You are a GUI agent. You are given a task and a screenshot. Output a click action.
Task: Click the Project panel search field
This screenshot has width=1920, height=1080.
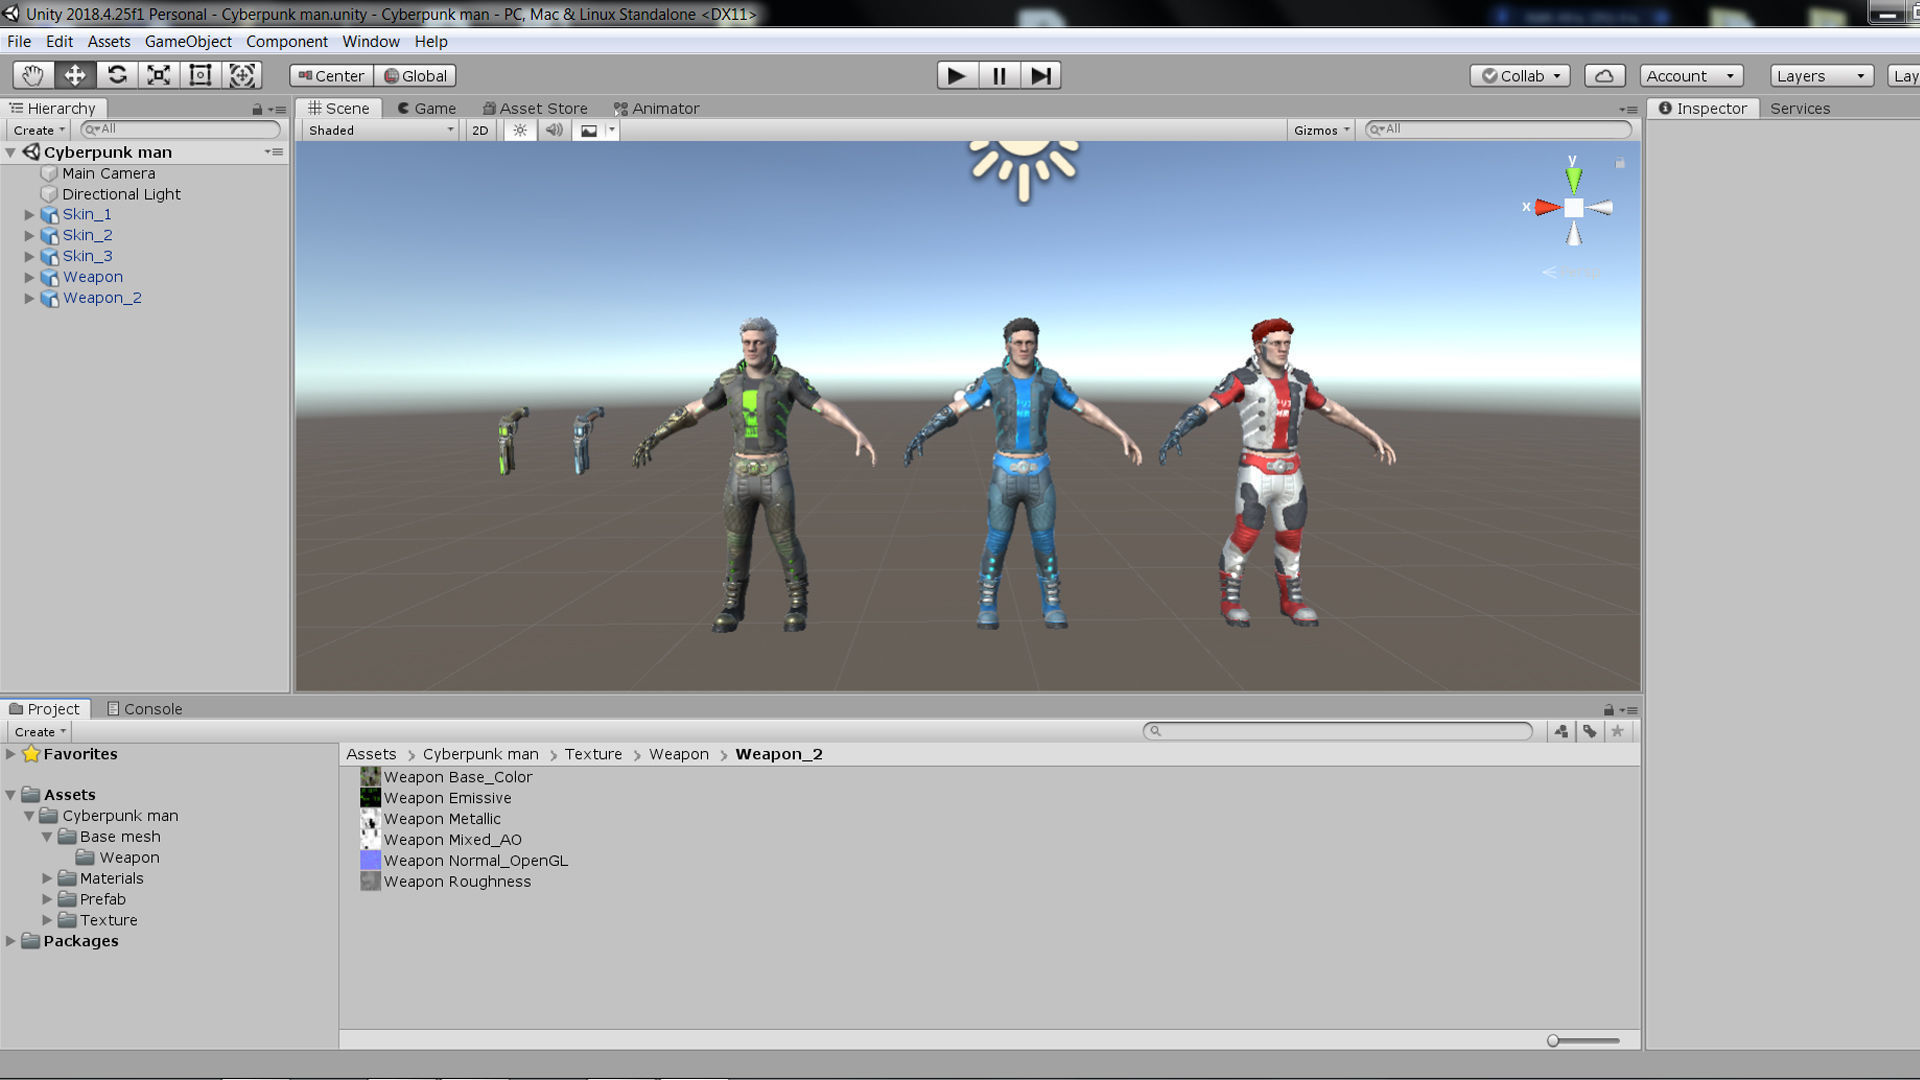click(x=1338, y=731)
